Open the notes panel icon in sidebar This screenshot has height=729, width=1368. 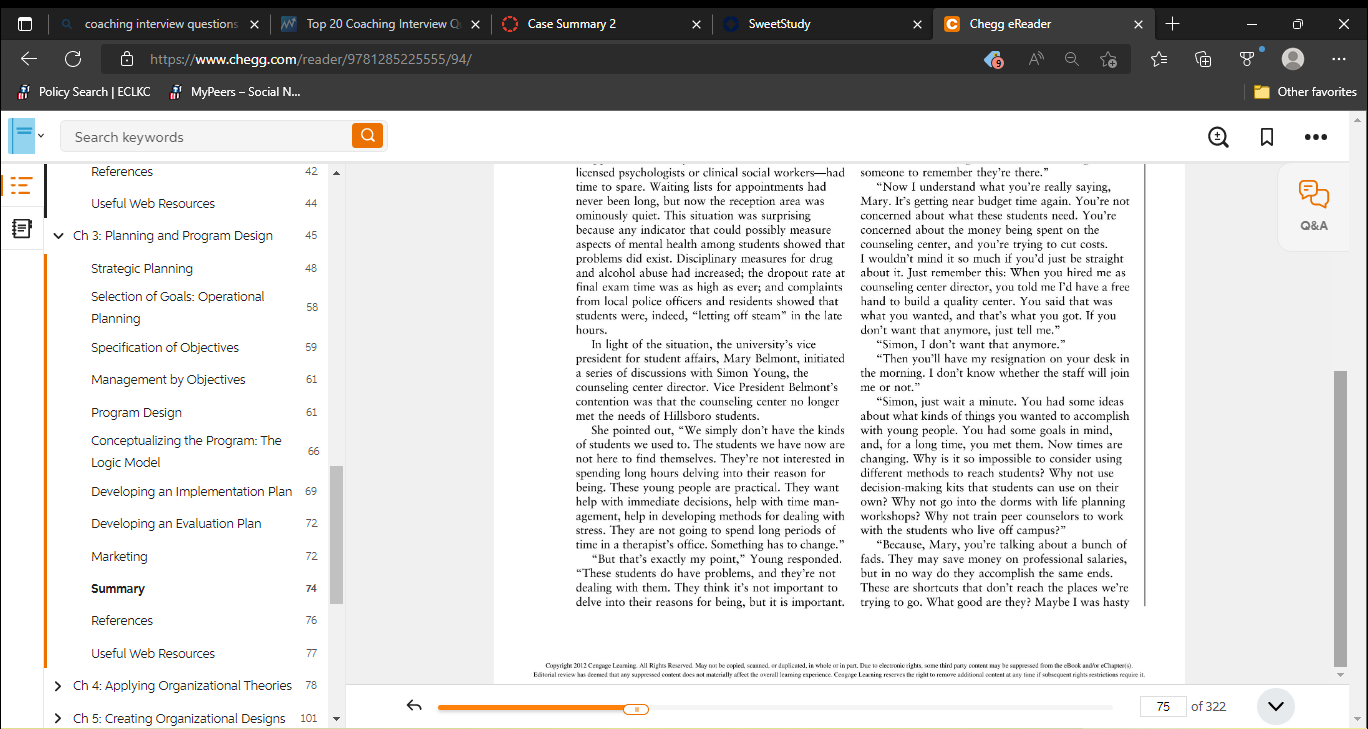coord(21,229)
